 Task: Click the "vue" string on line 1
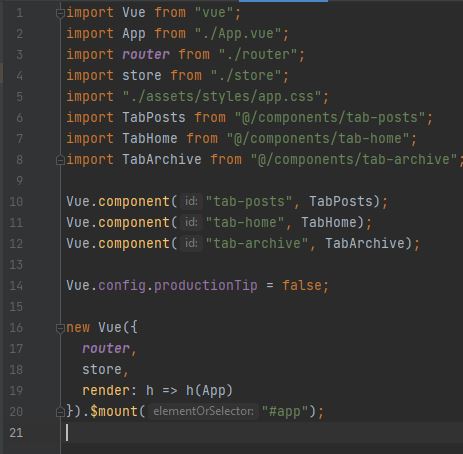[214, 13]
